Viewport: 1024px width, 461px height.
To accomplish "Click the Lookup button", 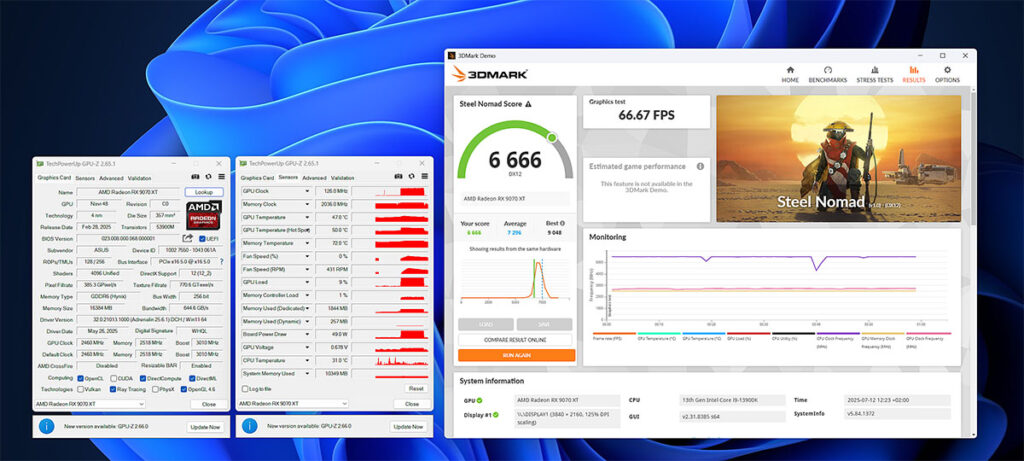I will tap(204, 192).
